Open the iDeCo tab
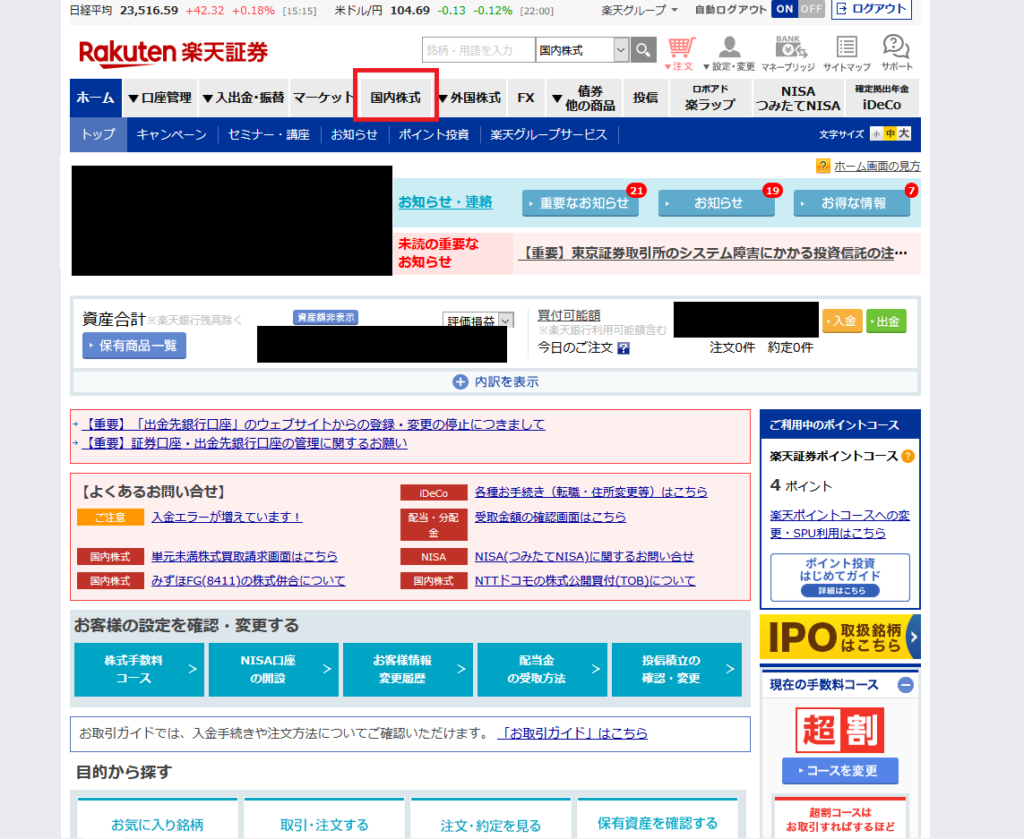 pyautogui.click(x=882, y=98)
